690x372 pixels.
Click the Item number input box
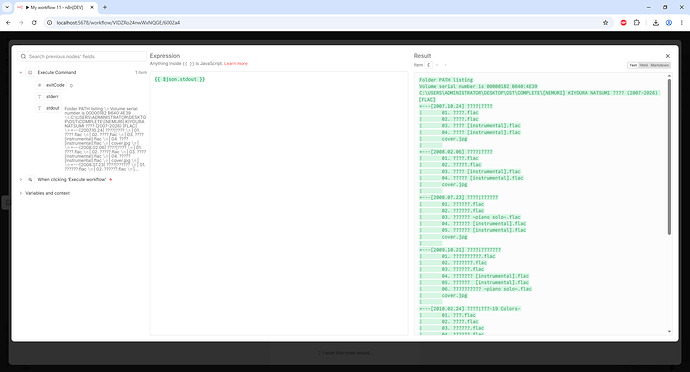(429, 65)
